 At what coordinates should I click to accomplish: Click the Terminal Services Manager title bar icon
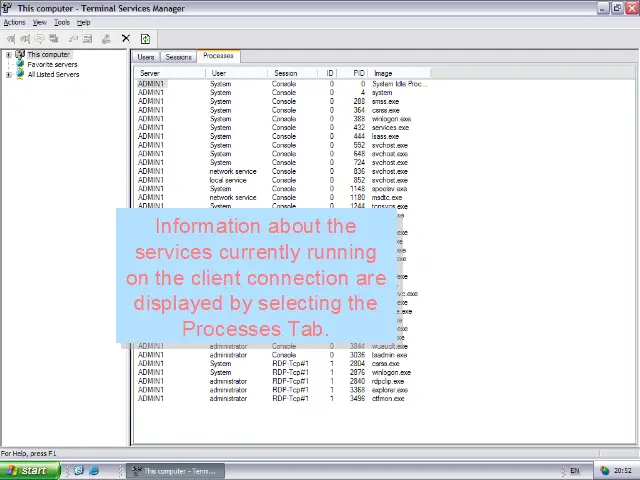point(7,8)
